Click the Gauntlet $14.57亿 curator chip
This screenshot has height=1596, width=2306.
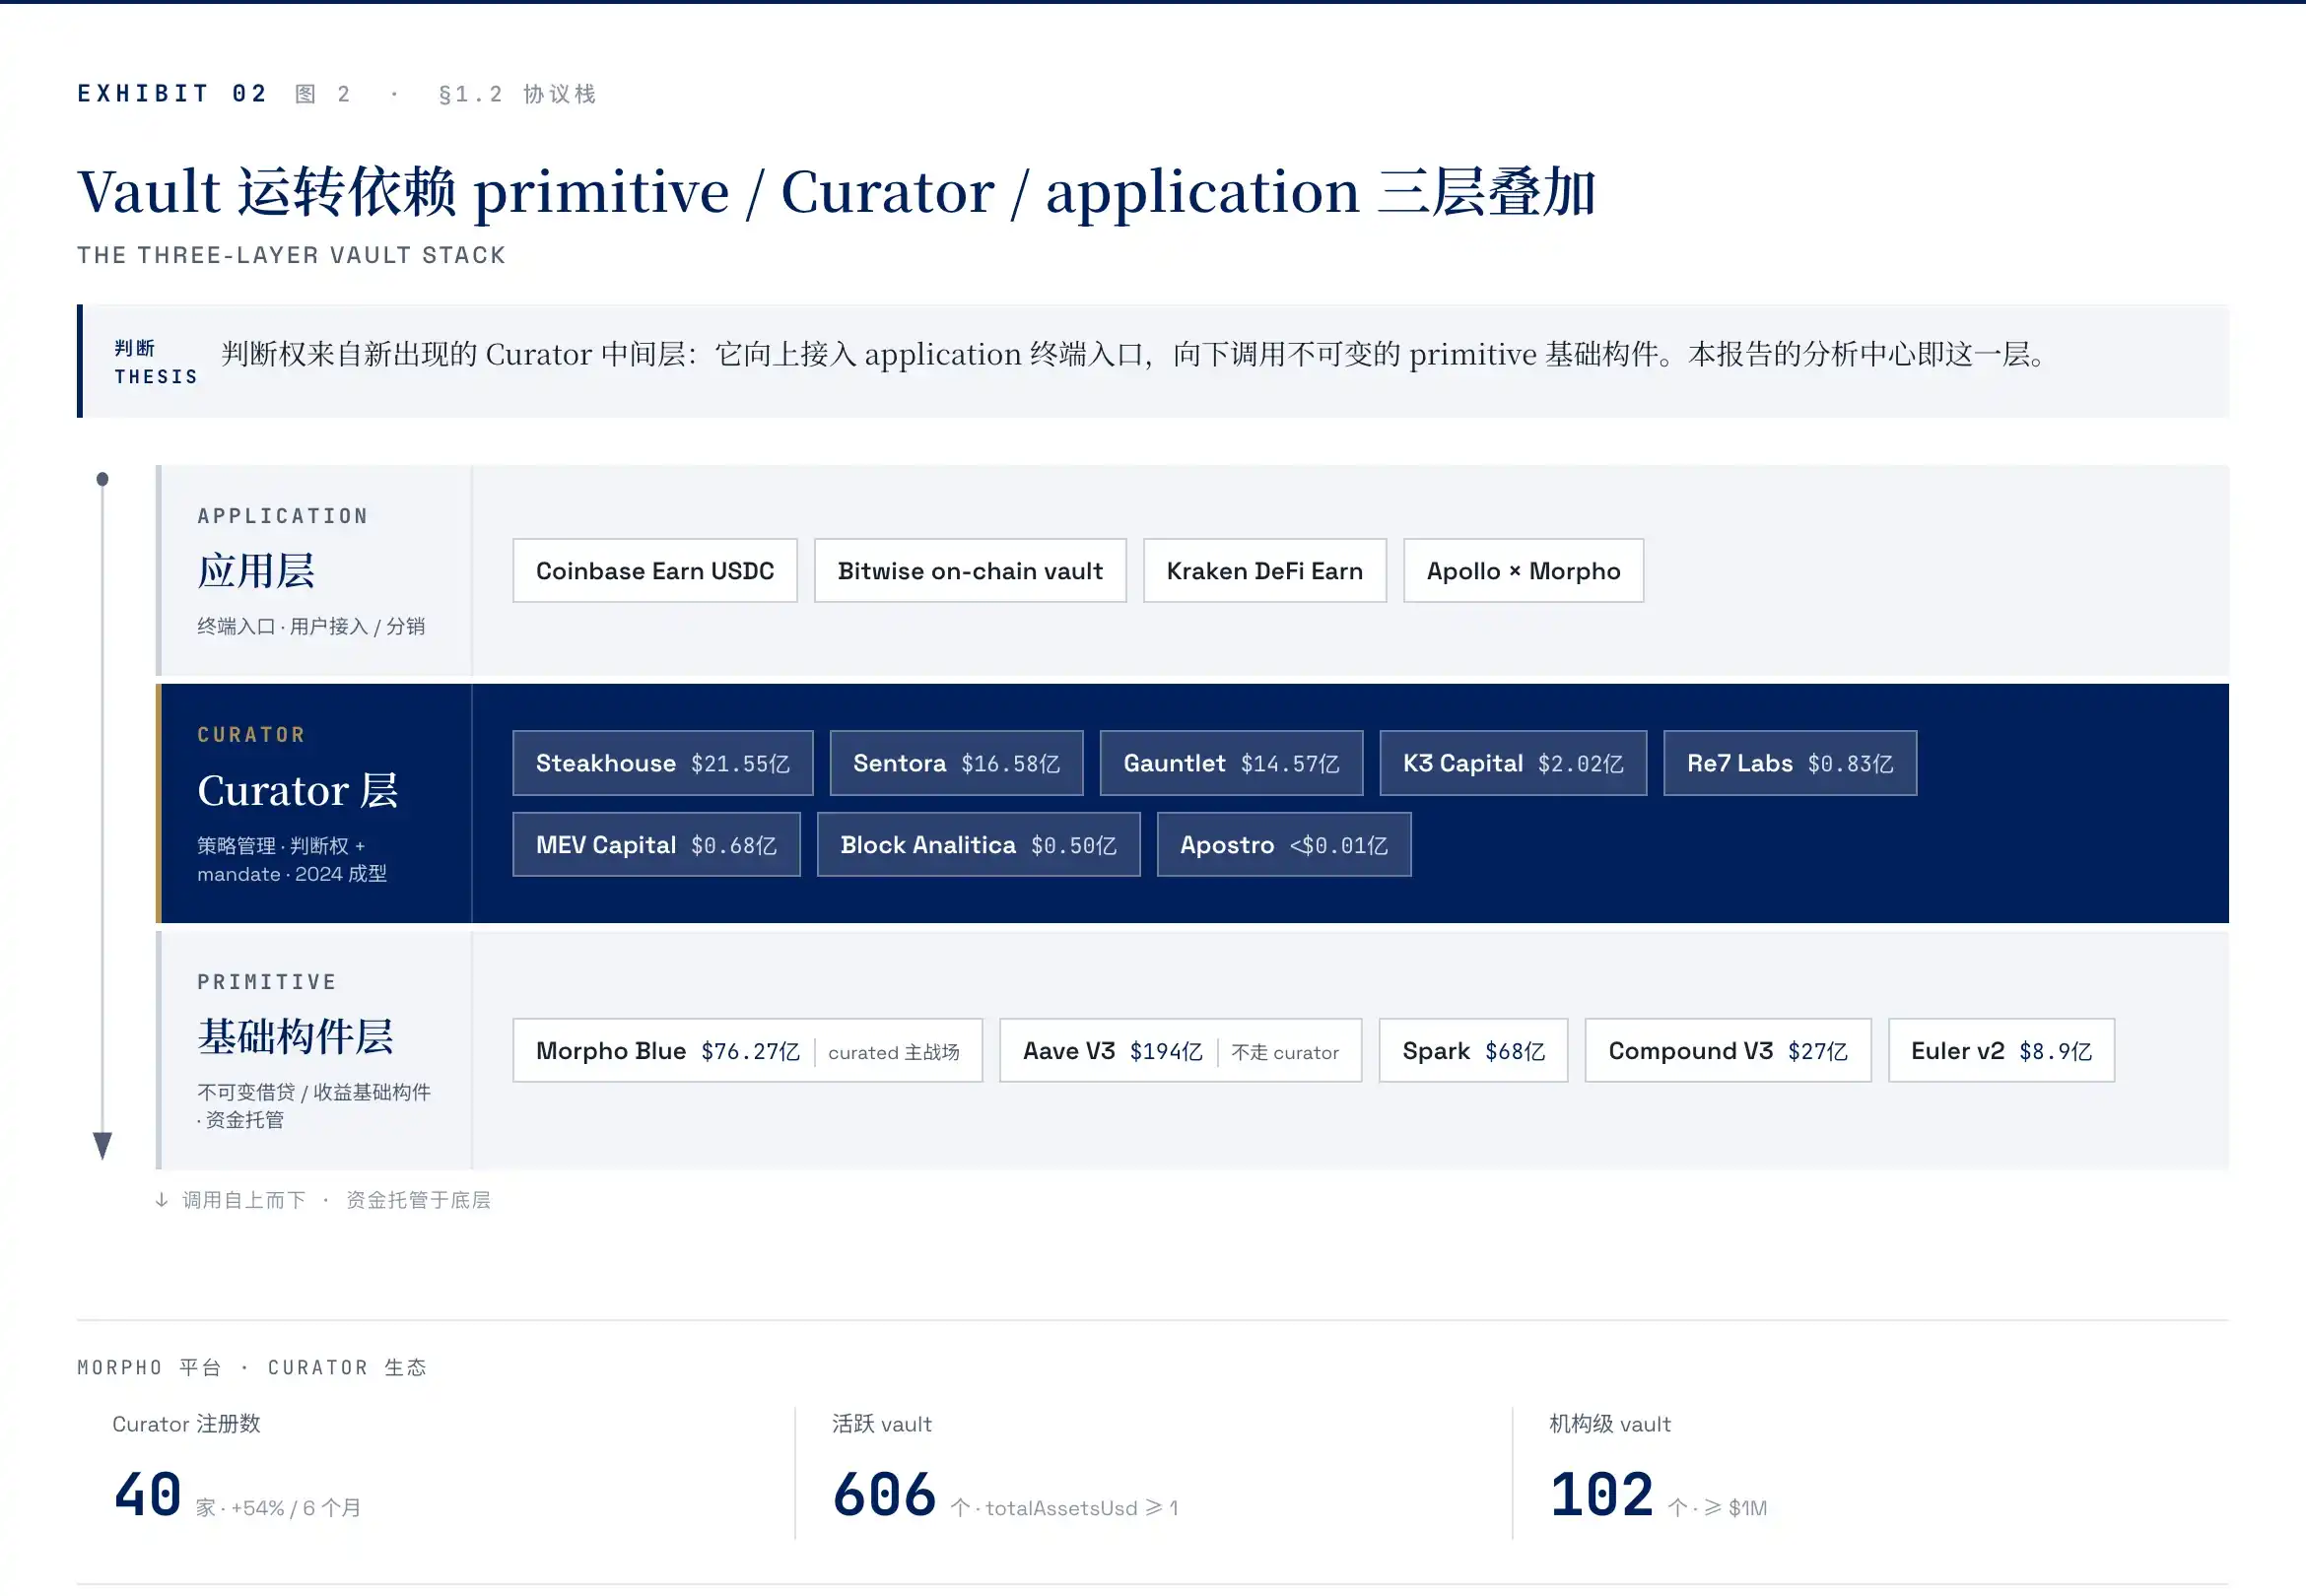click(1231, 763)
